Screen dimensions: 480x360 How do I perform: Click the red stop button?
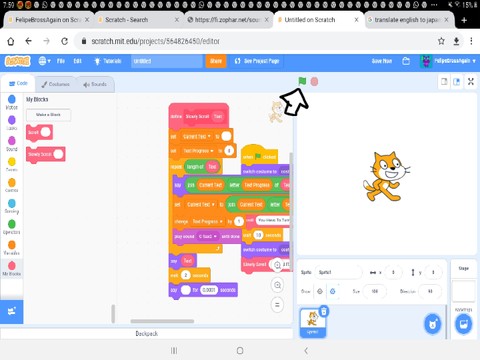click(x=314, y=81)
